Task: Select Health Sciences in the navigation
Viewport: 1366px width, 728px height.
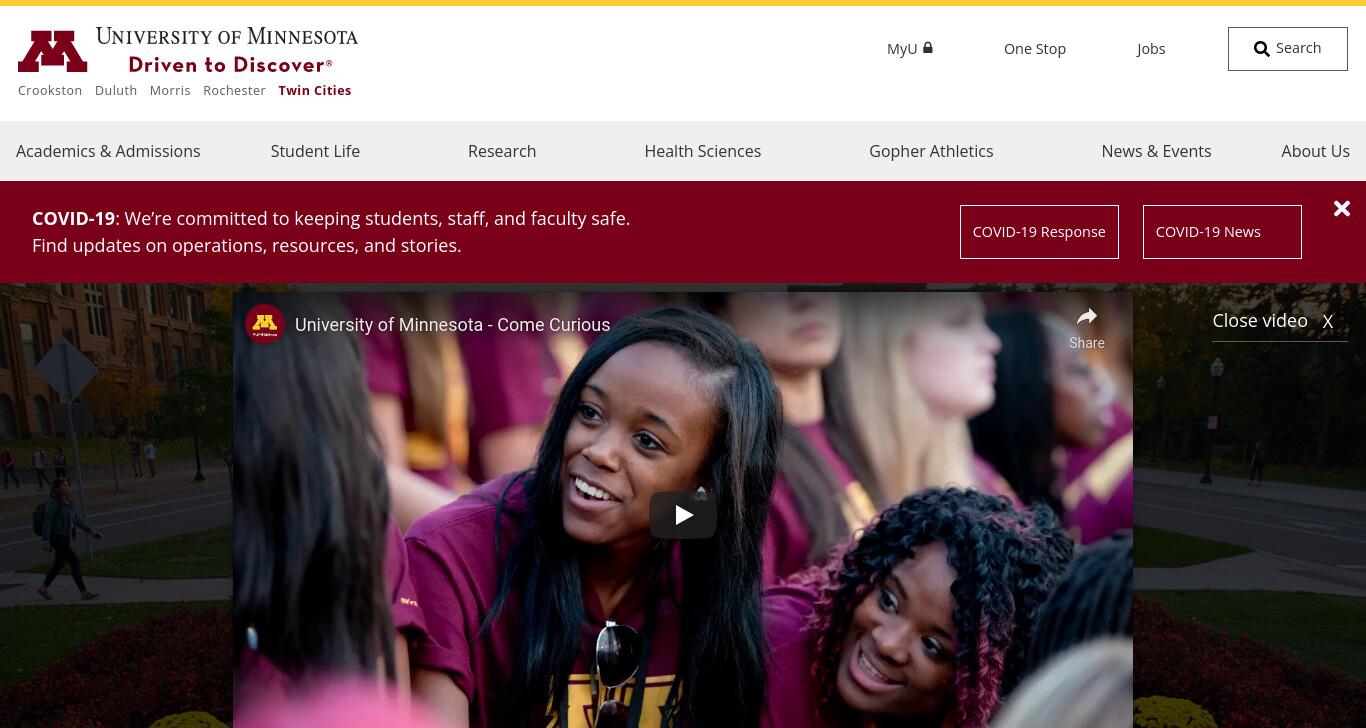Action: pyautogui.click(x=703, y=151)
